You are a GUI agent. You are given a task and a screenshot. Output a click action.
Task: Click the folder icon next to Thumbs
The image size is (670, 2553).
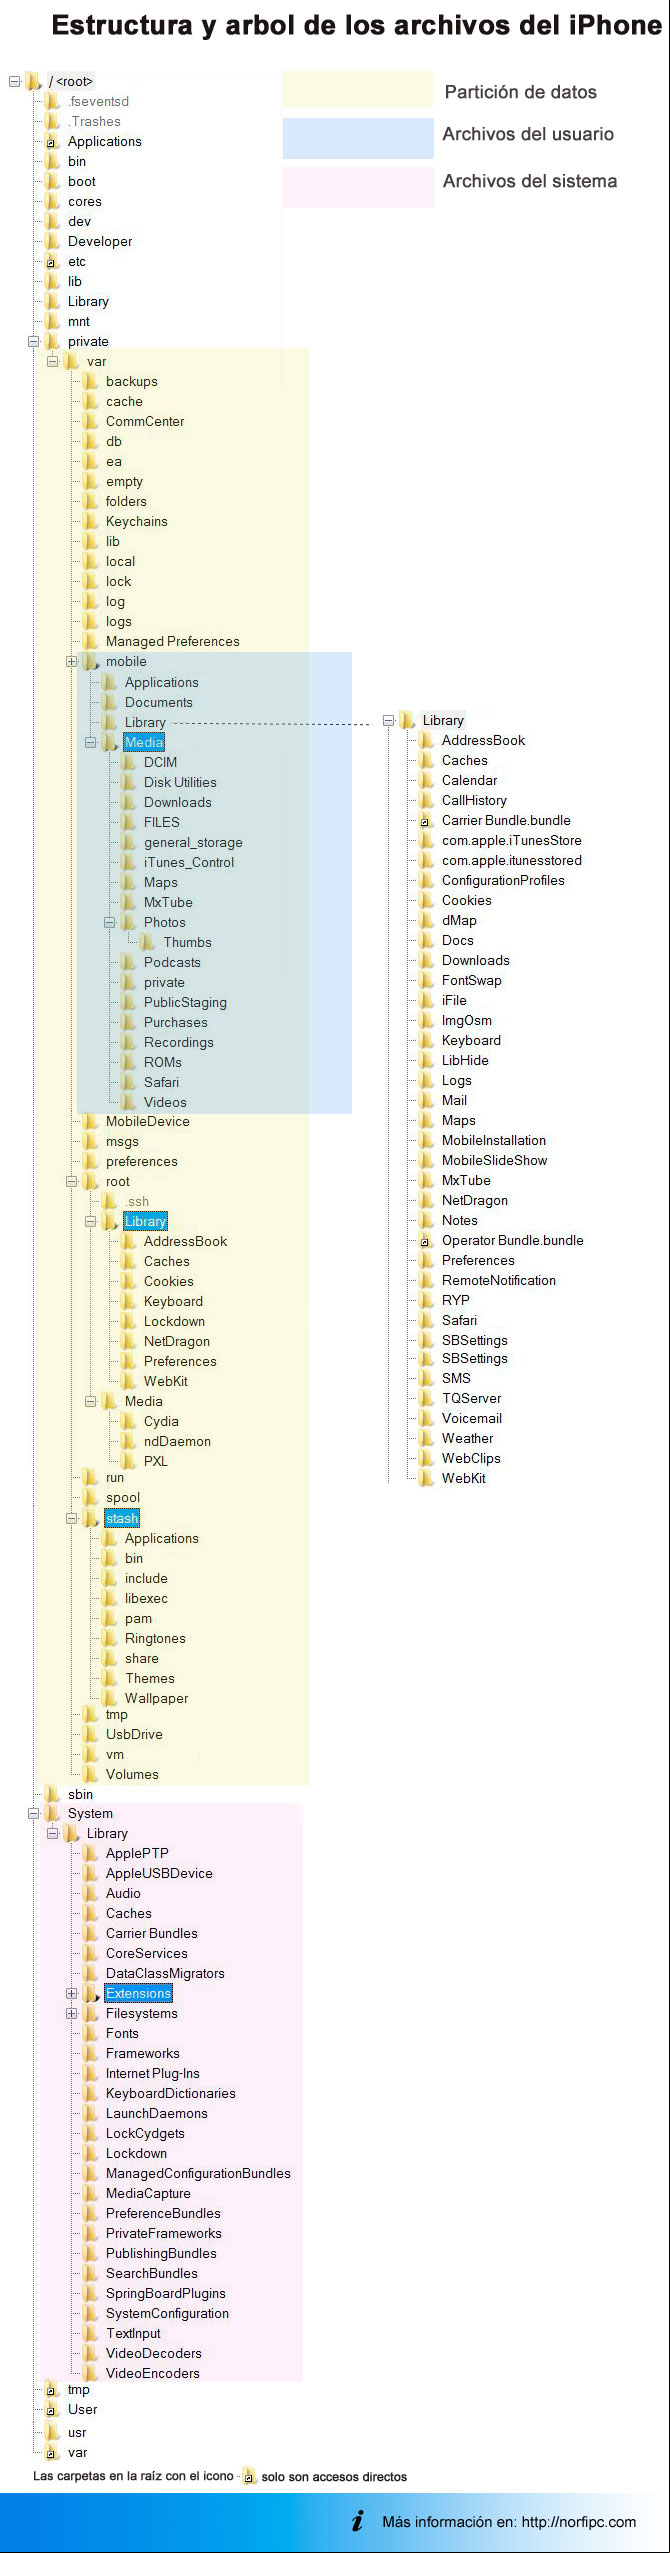147,942
